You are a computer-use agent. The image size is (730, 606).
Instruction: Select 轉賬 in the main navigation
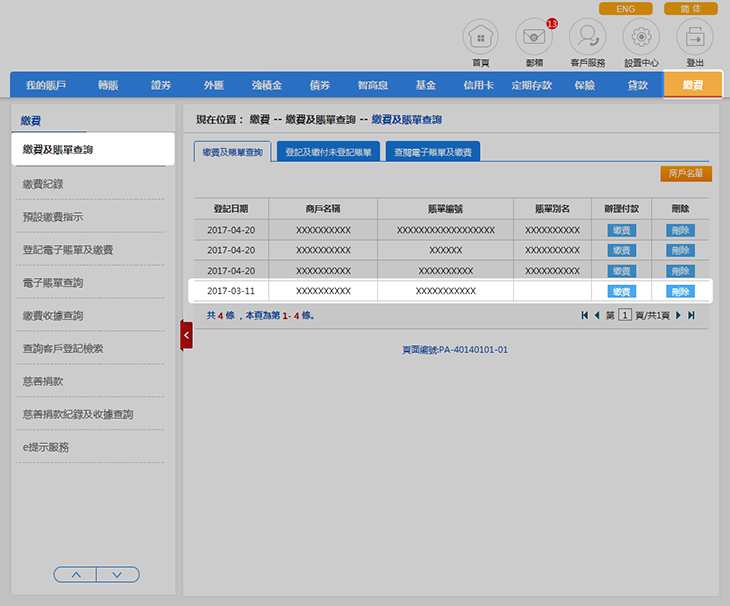click(x=107, y=86)
